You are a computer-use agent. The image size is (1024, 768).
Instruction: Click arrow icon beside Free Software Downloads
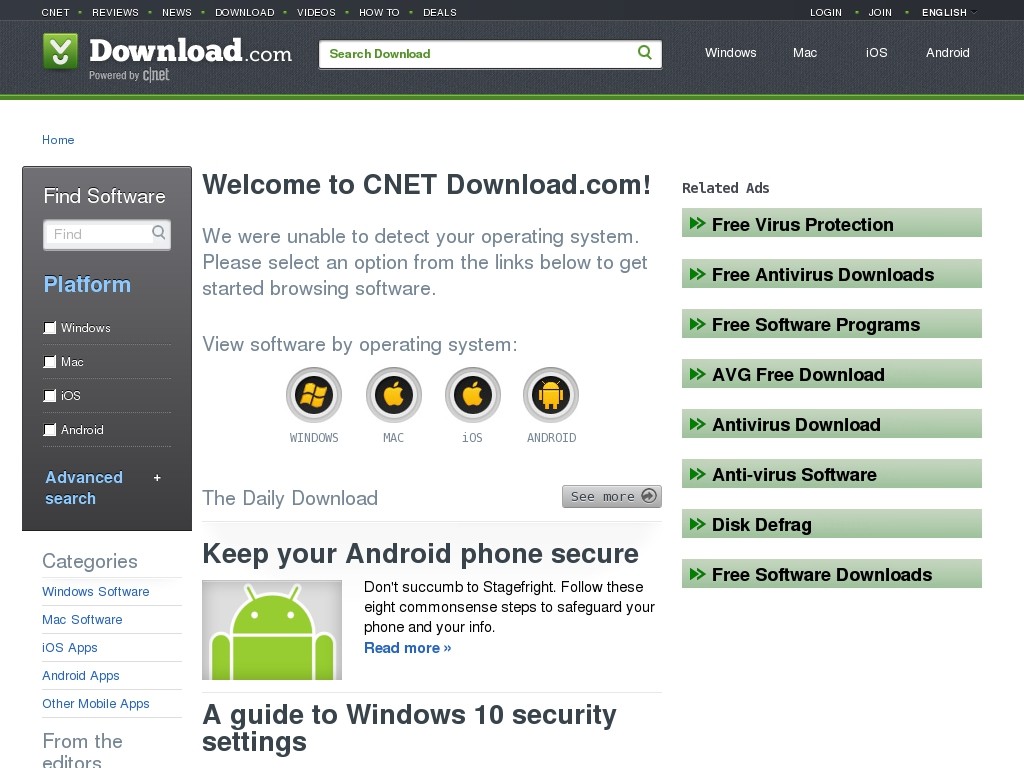tap(697, 574)
